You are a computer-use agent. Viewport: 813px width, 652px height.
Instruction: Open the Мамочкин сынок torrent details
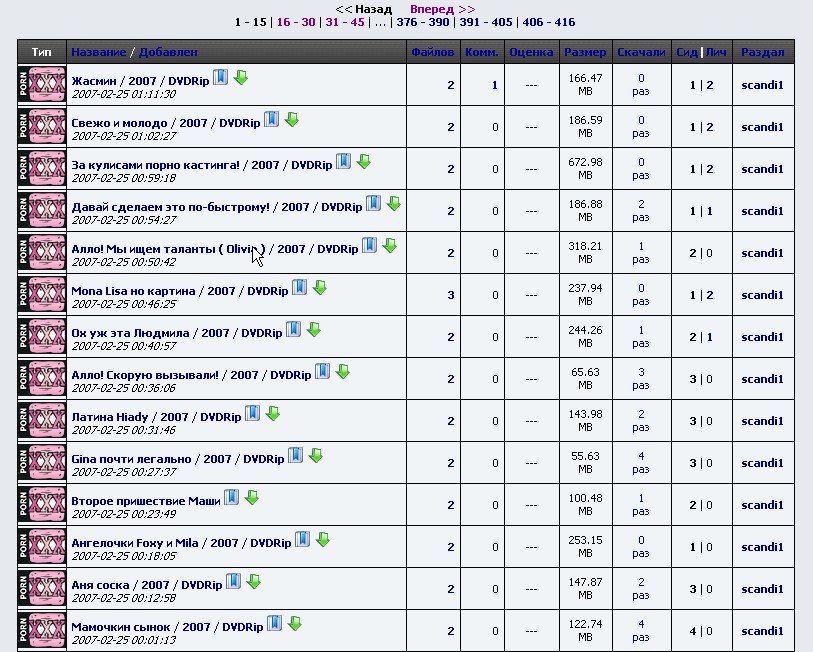point(167,627)
